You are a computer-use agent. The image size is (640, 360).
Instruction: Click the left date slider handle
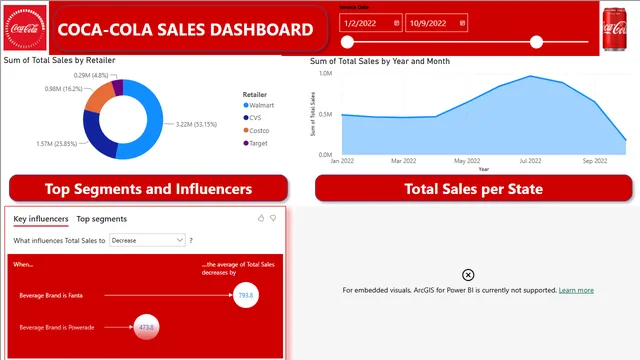click(x=347, y=42)
